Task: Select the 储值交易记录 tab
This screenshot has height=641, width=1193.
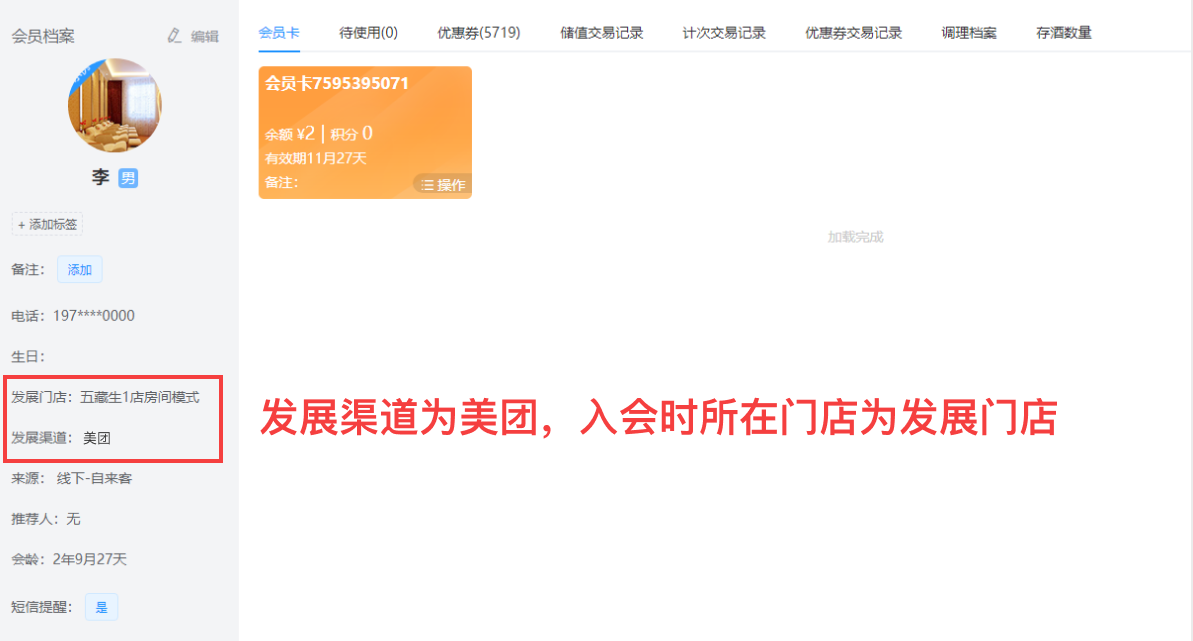Action: pos(602,33)
